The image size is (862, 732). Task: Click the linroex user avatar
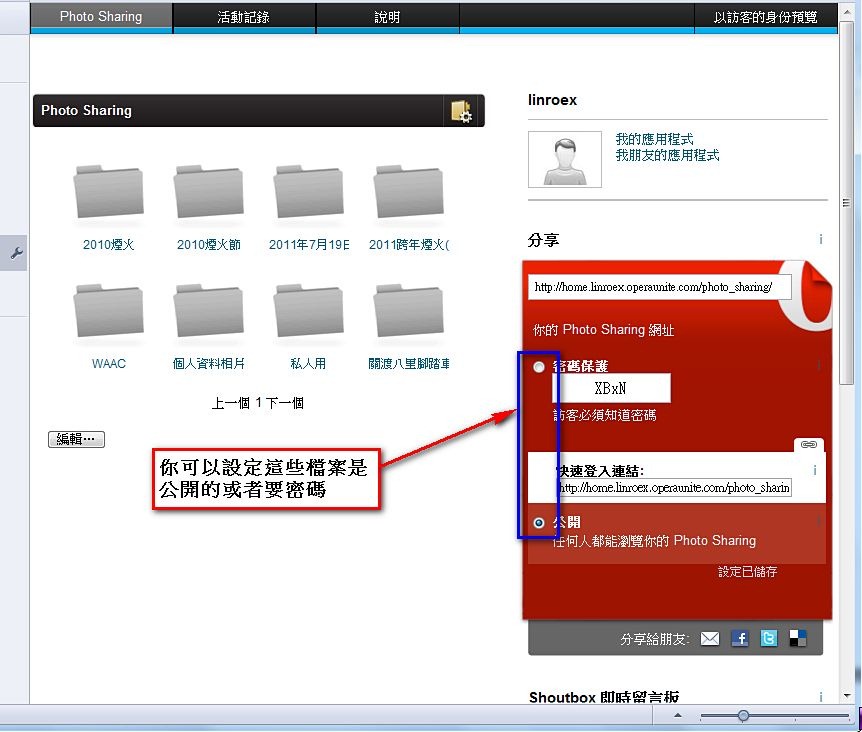click(x=565, y=159)
